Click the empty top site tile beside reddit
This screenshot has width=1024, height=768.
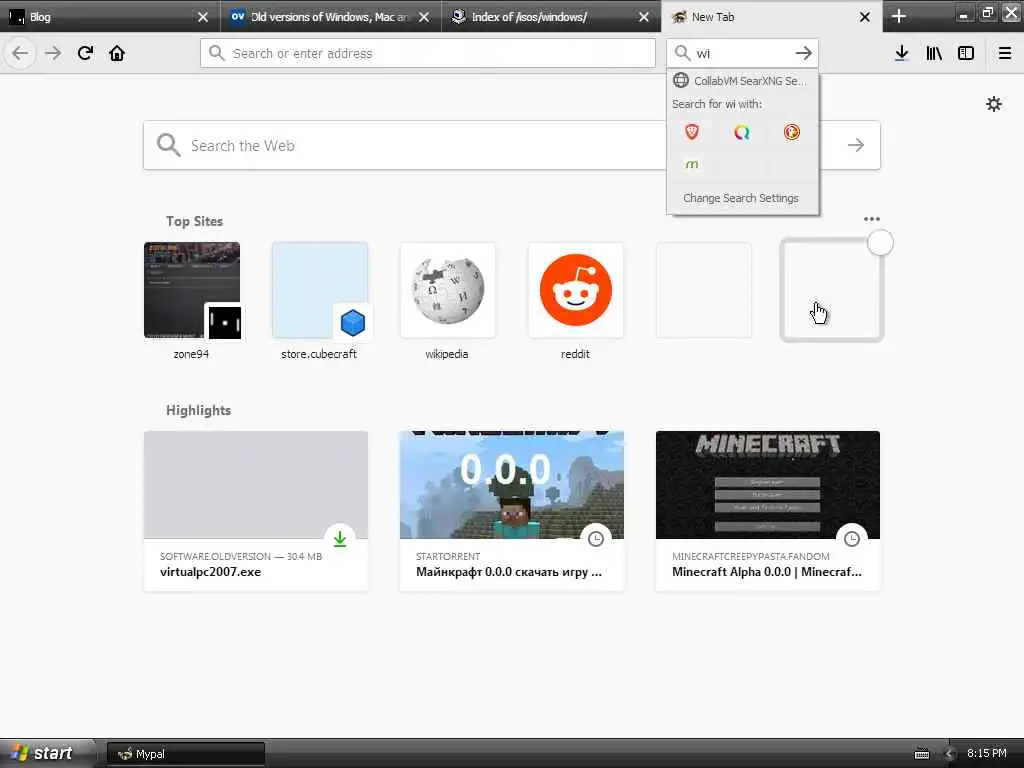coord(703,290)
